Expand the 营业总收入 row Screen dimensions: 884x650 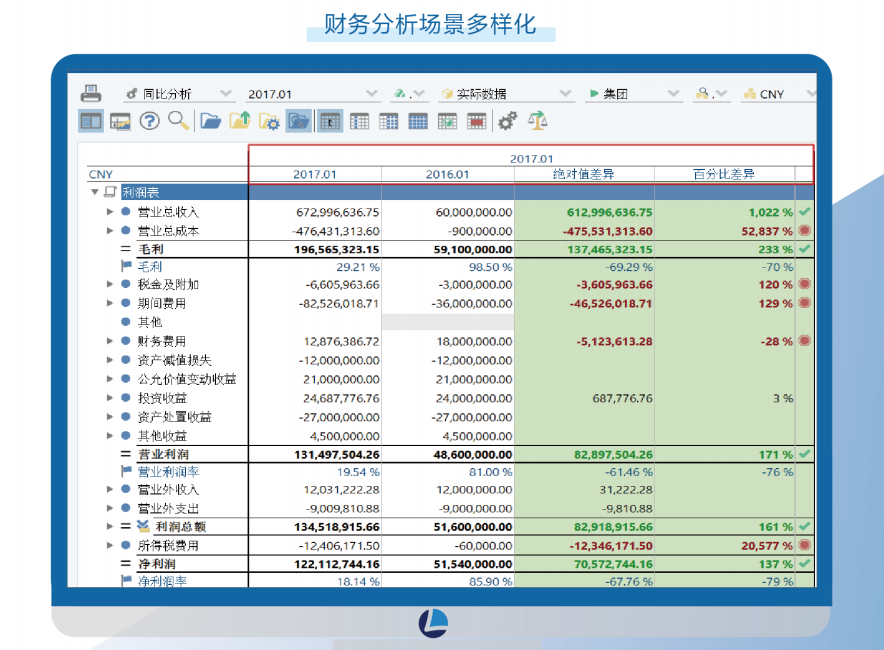[x=110, y=212]
